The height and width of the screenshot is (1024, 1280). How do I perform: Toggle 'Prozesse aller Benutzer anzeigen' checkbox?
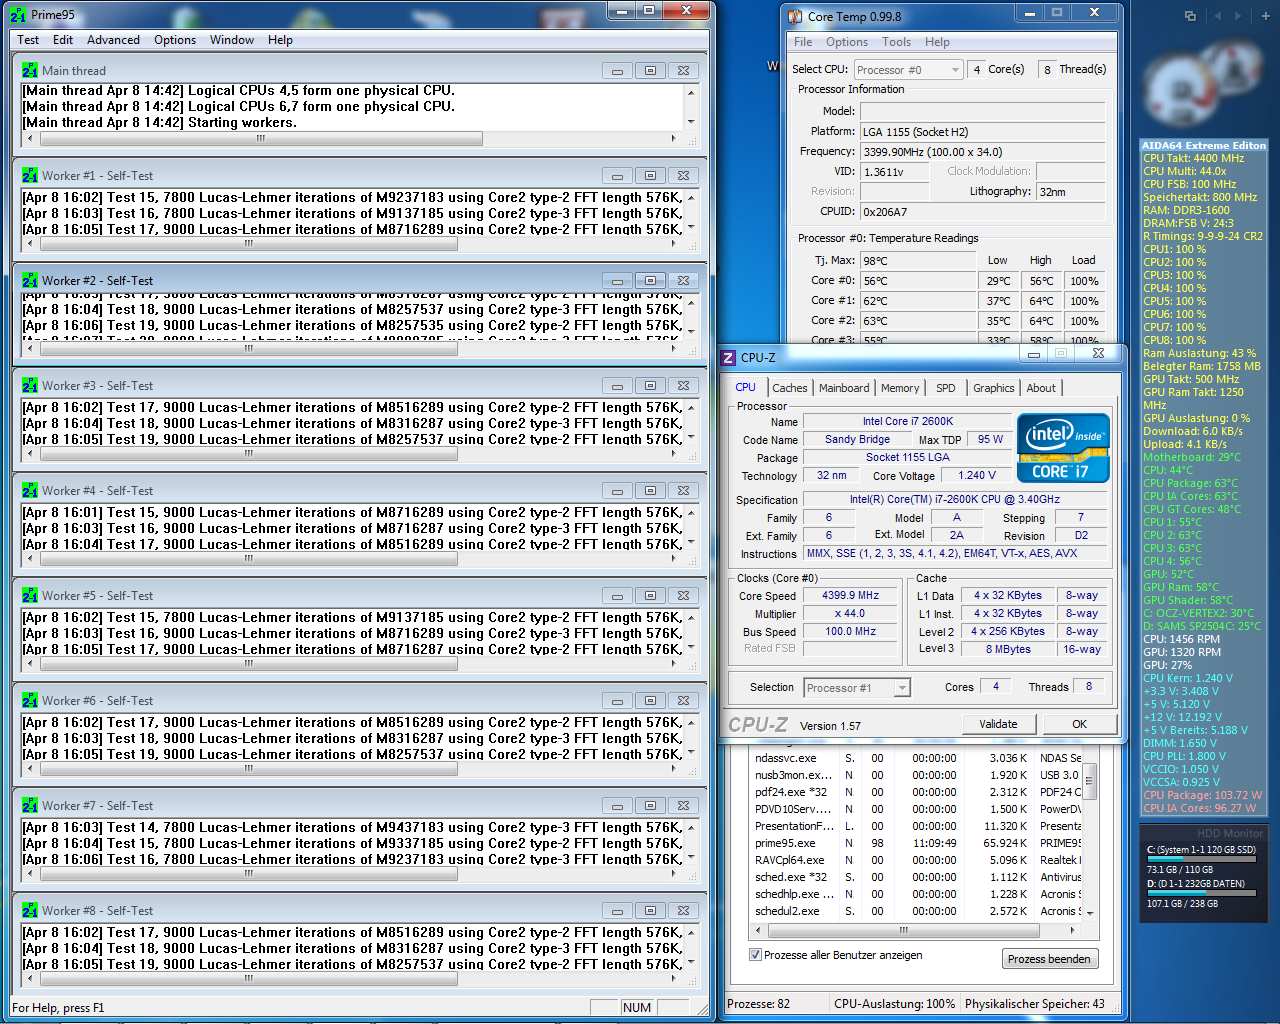tap(755, 955)
